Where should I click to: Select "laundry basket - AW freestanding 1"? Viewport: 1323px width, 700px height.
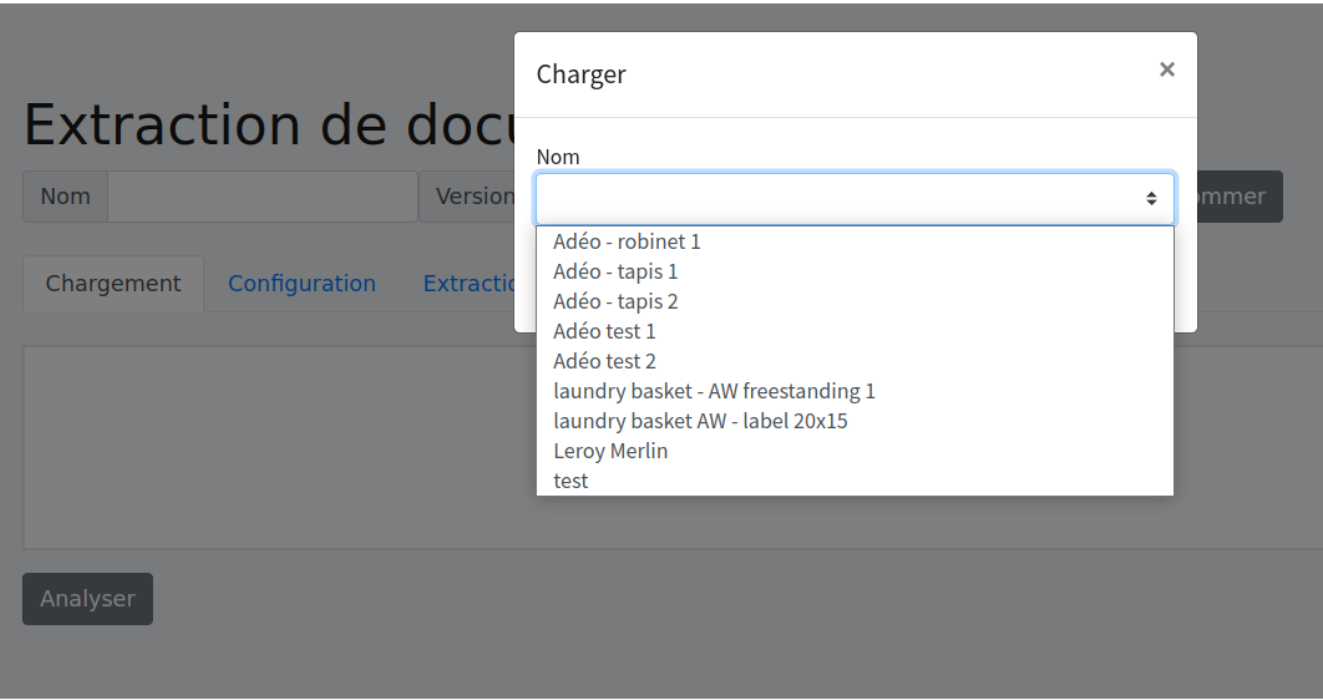[714, 391]
